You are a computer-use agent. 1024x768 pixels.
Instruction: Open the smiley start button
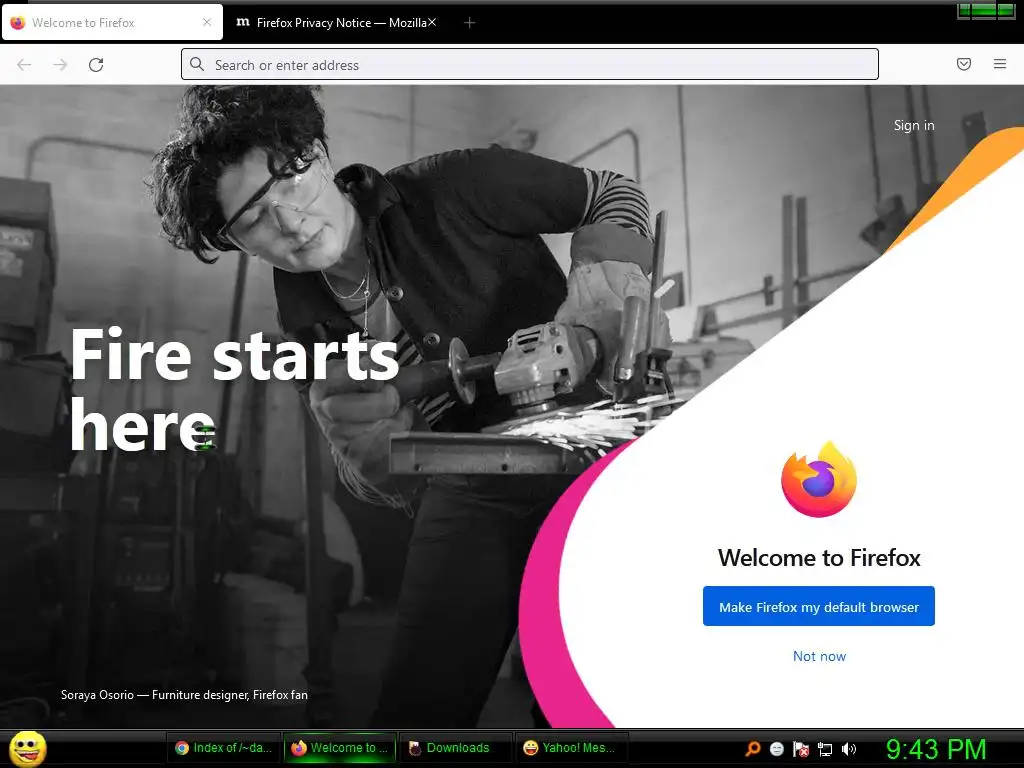click(28, 748)
